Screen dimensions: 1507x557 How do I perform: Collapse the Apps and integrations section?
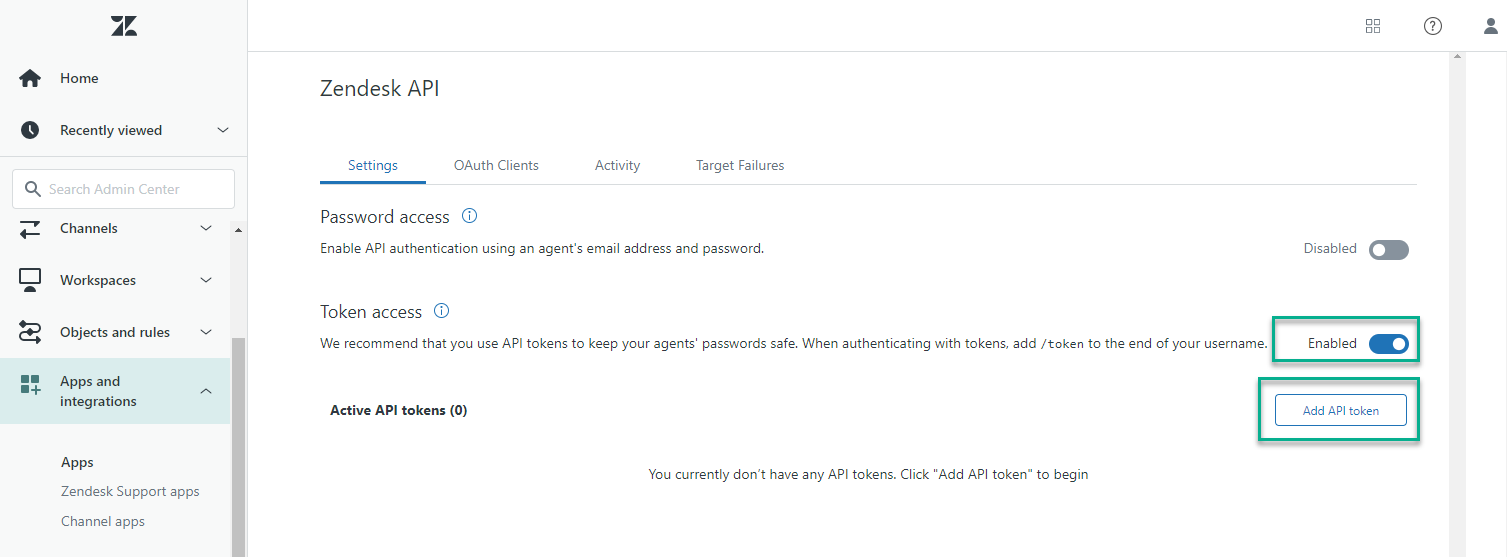[206, 391]
